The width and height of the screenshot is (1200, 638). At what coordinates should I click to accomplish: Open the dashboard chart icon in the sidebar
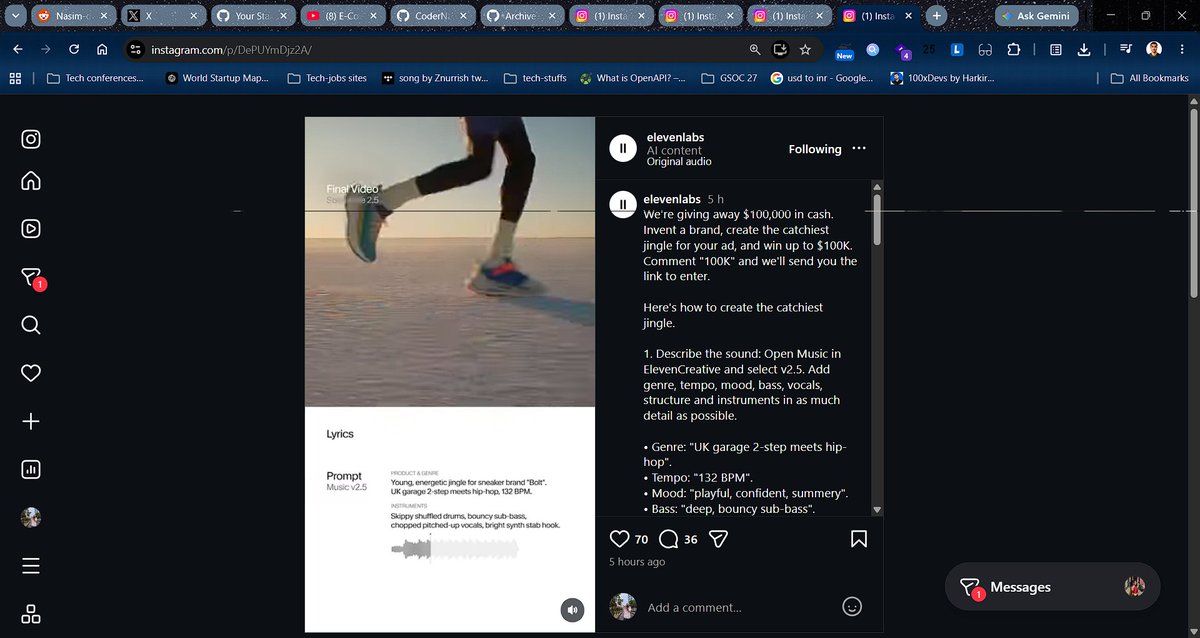coord(31,469)
